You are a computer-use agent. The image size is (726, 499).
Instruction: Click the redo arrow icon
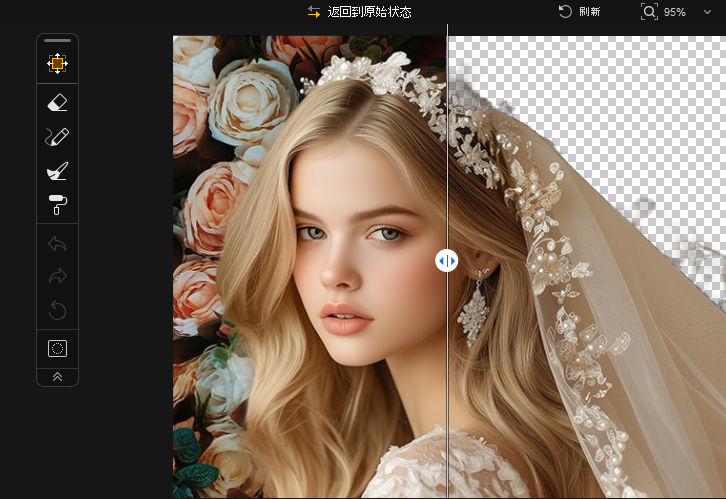pos(57,277)
